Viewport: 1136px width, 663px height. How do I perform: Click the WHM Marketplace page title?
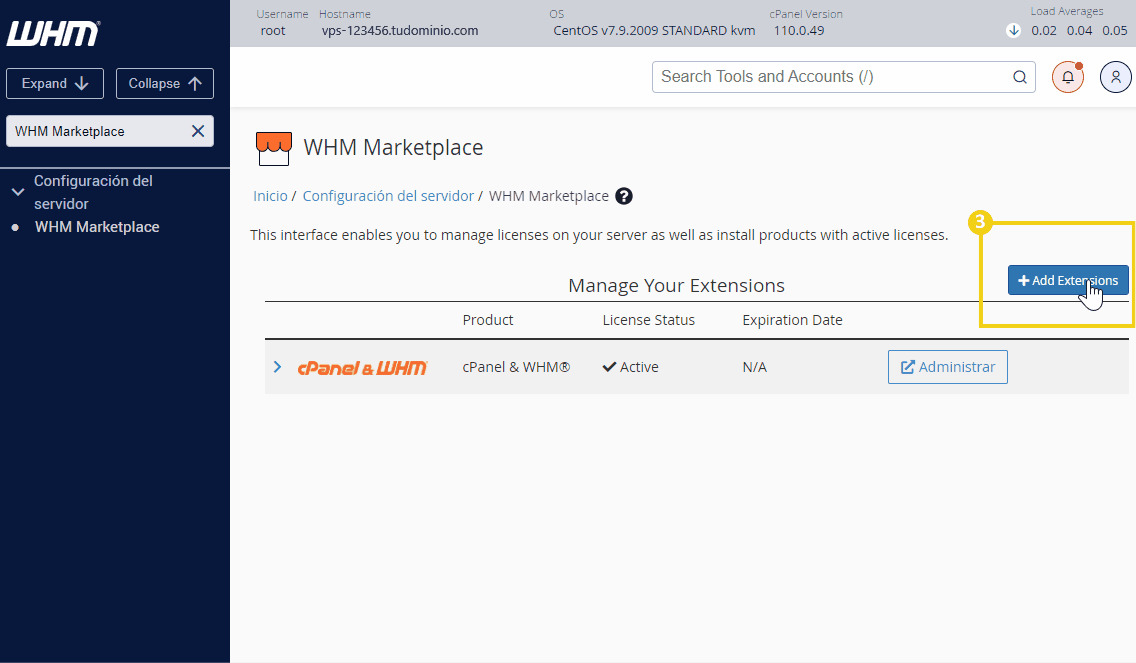tap(393, 148)
